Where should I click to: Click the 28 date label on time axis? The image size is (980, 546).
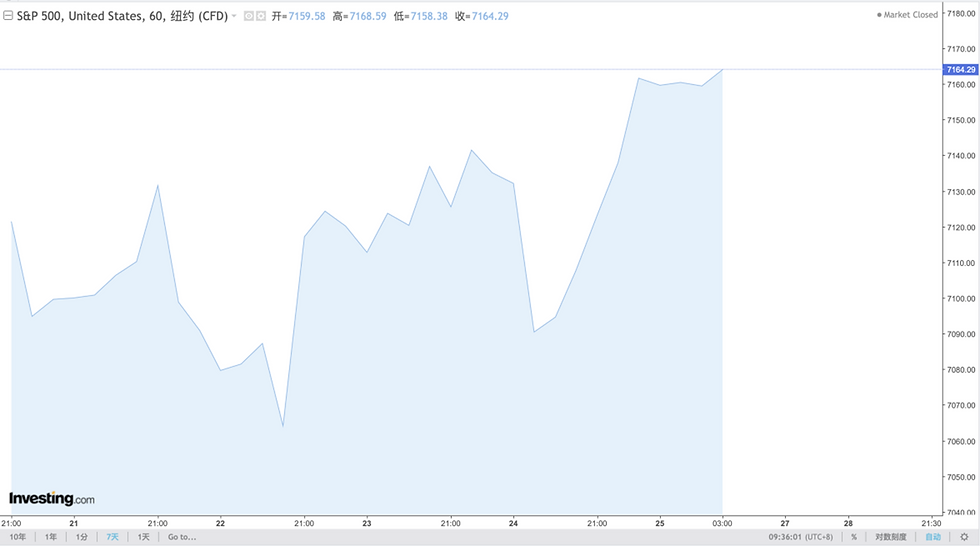click(x=848, y=524)
